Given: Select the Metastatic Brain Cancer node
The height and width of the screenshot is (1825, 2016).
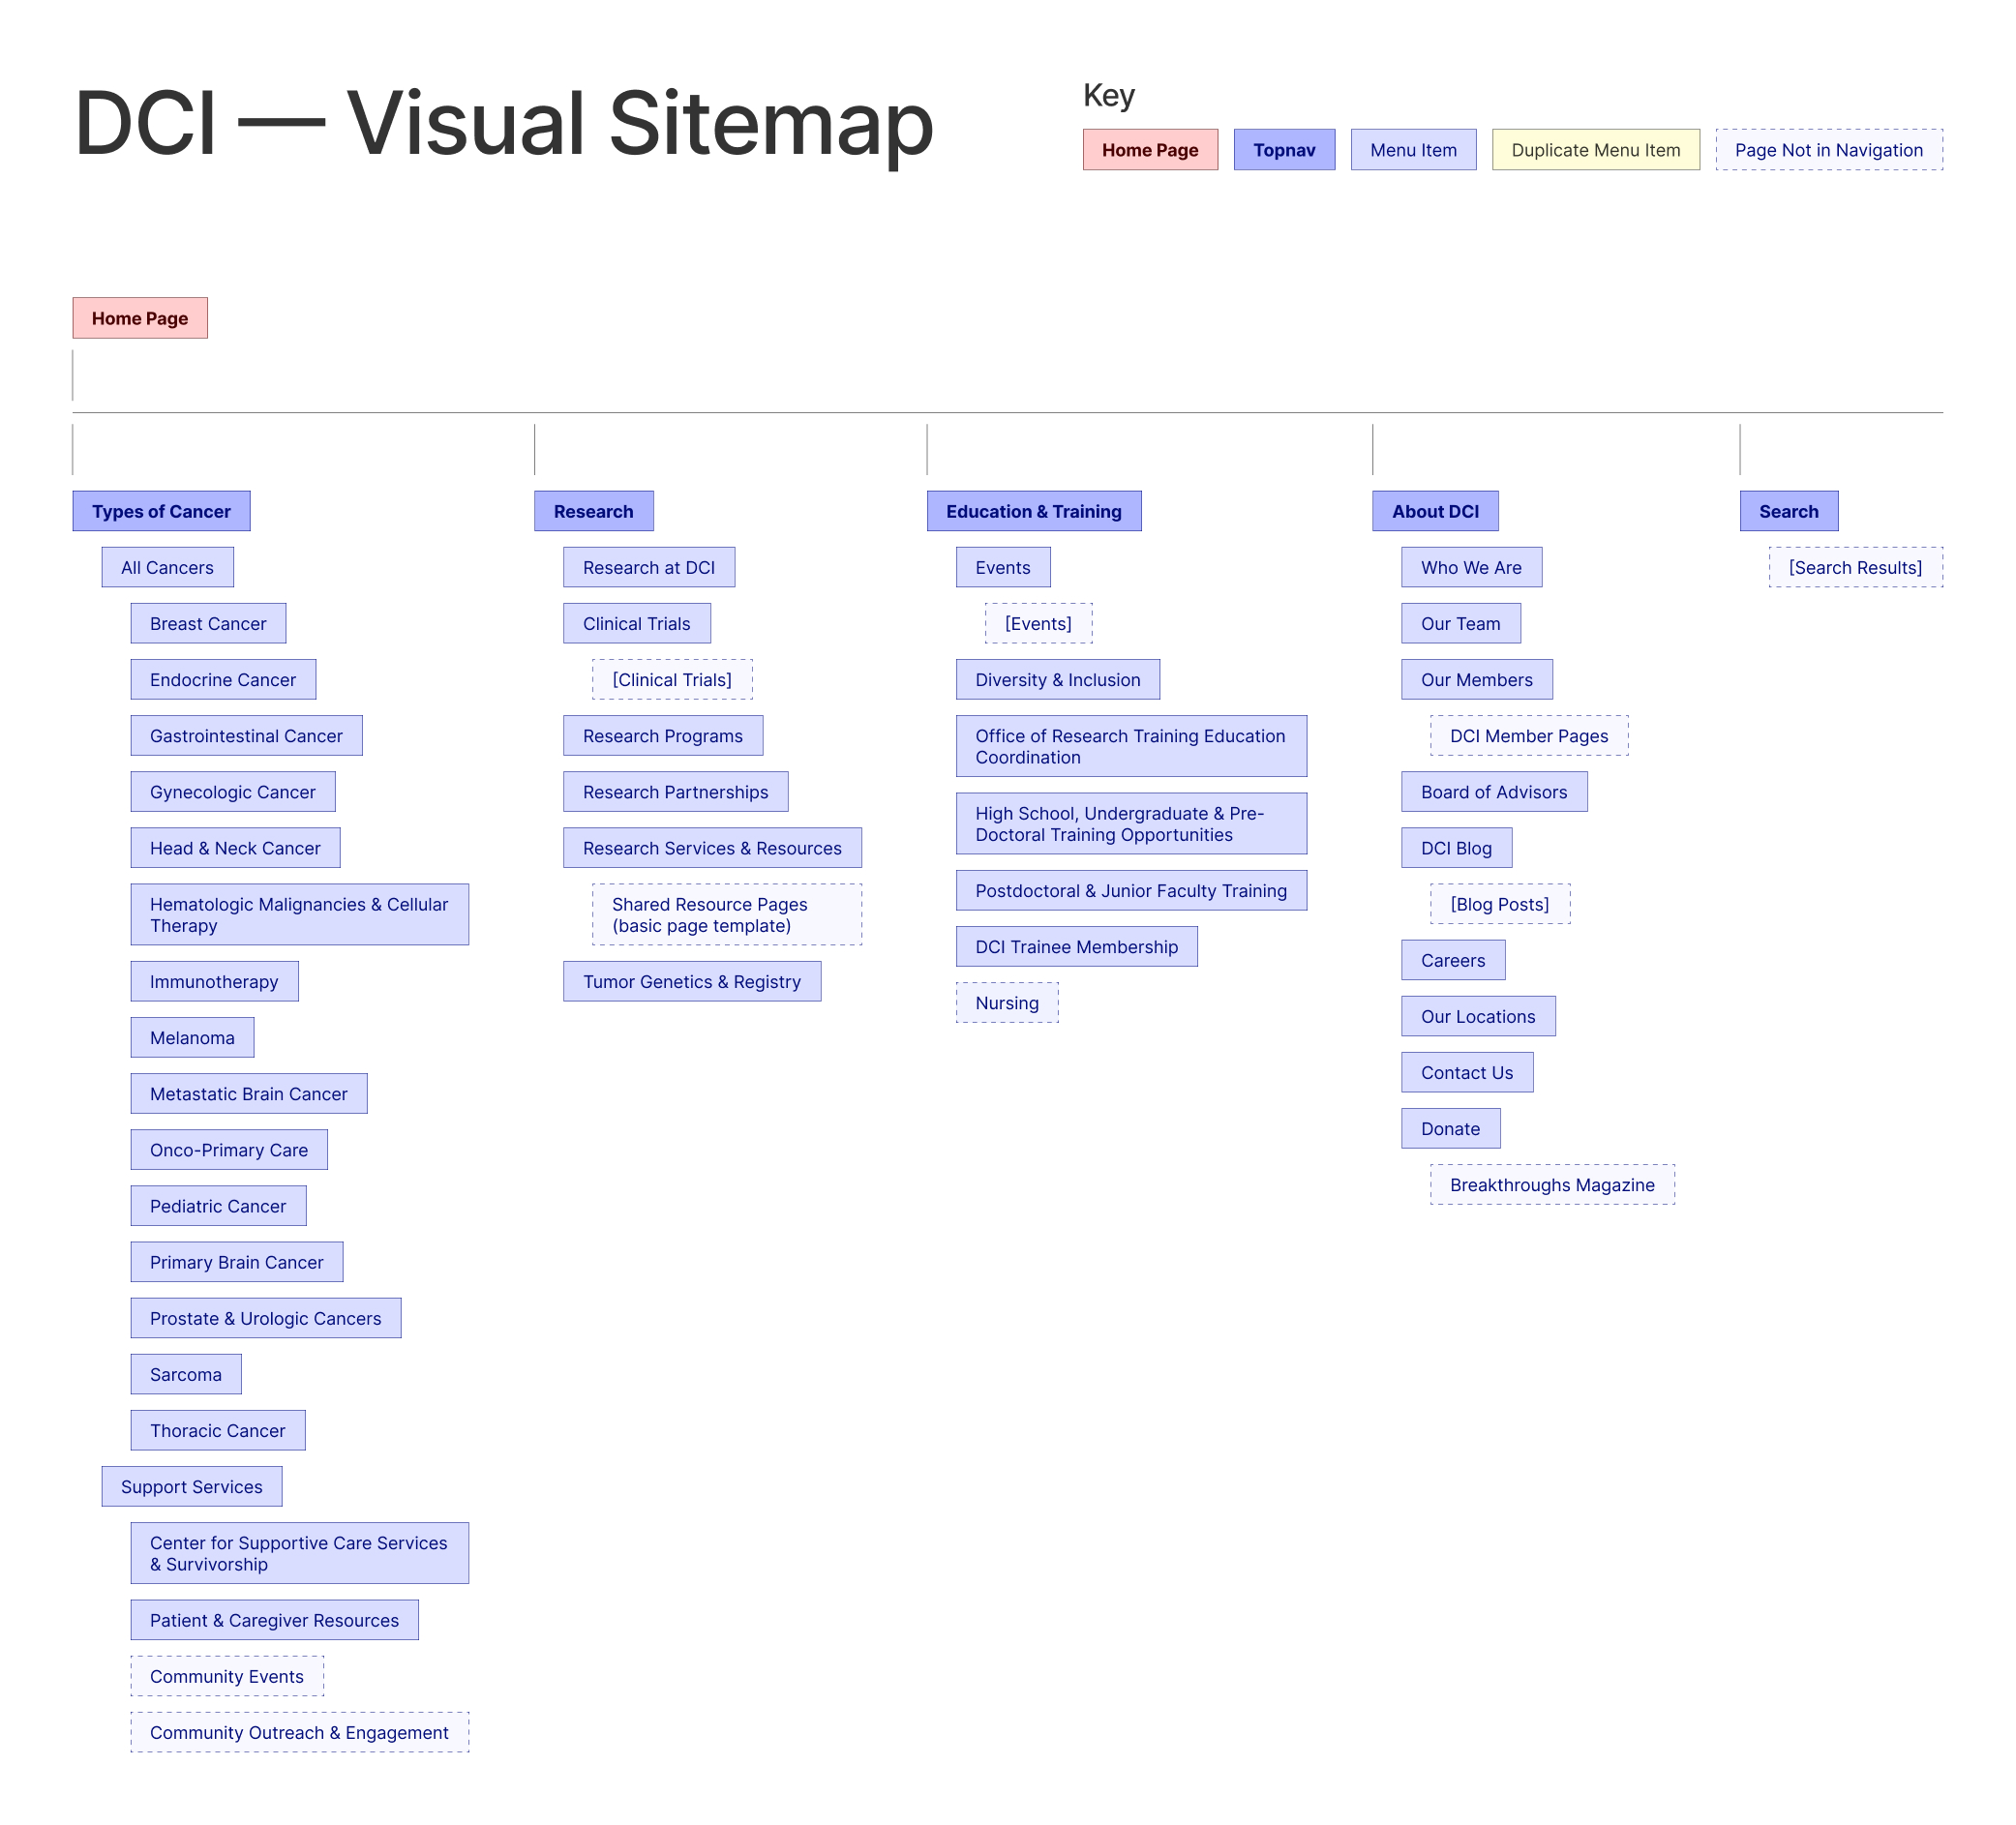Looking at the screenshot, I should [x=249, y=1093].
